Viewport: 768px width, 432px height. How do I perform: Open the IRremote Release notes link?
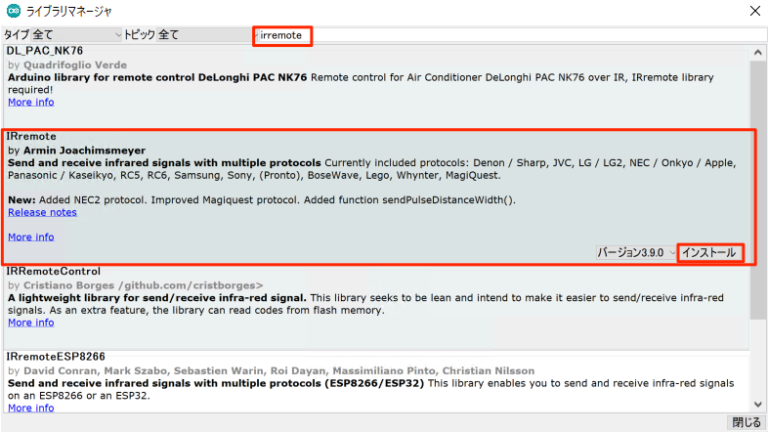[42, 212]
